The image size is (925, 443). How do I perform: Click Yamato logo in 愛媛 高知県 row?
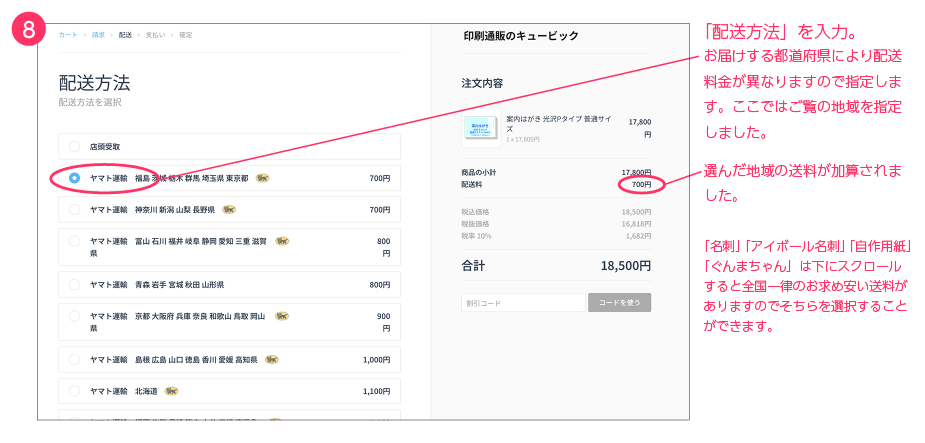(272, 359)
